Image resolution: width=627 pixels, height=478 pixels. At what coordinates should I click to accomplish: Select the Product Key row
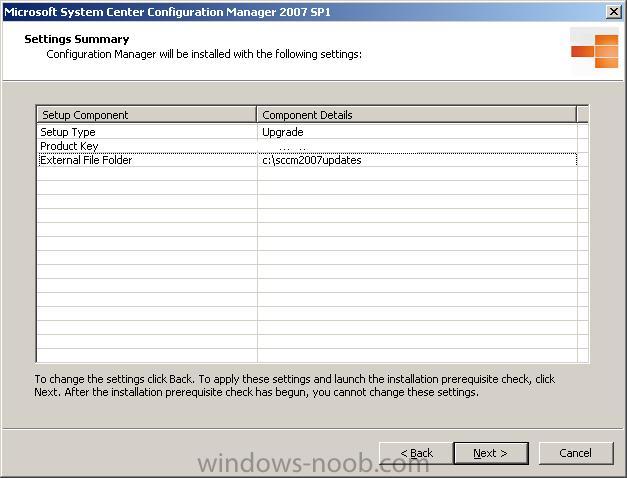pyautogui.click(x=307, y=146)
